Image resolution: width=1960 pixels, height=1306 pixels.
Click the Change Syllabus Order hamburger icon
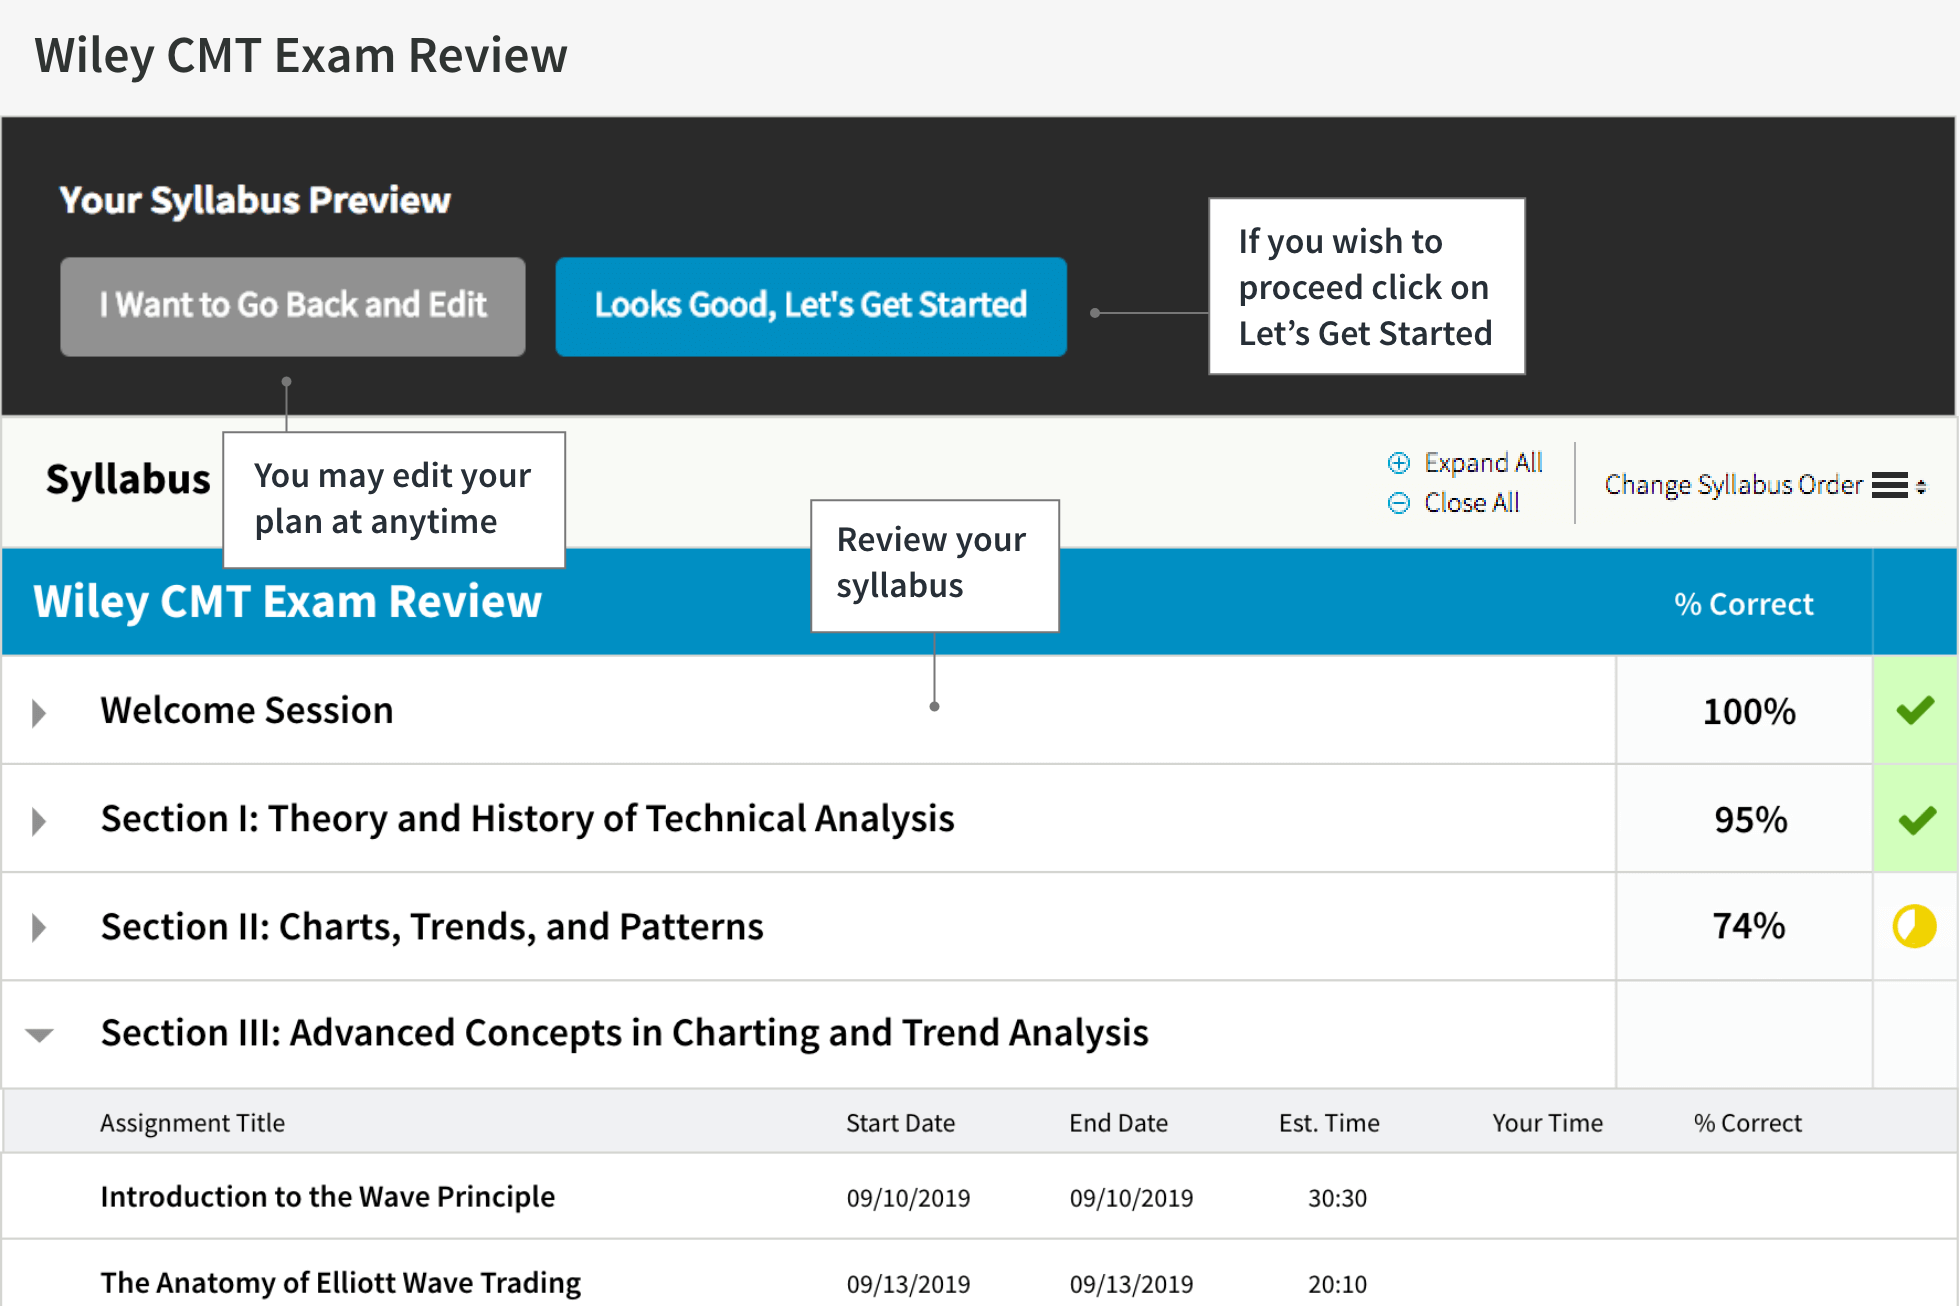click(x=1889, y=485)
